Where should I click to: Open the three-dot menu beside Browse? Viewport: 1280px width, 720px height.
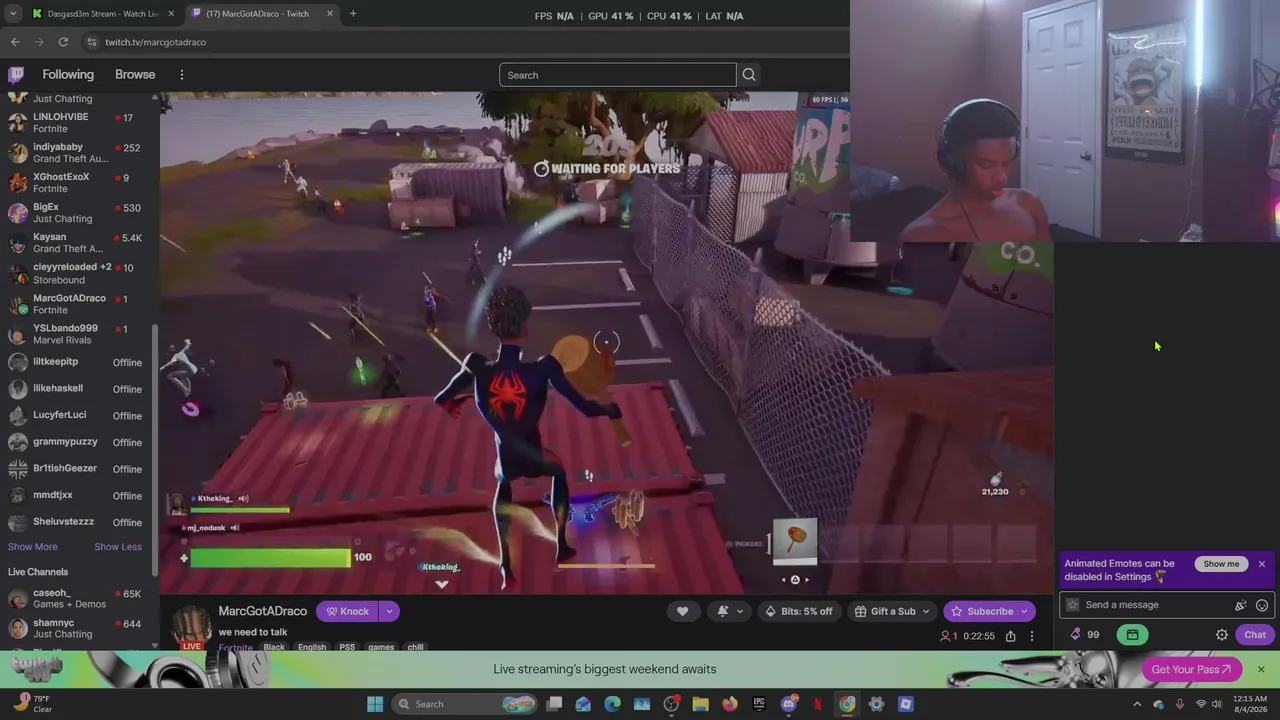point(182,75)
